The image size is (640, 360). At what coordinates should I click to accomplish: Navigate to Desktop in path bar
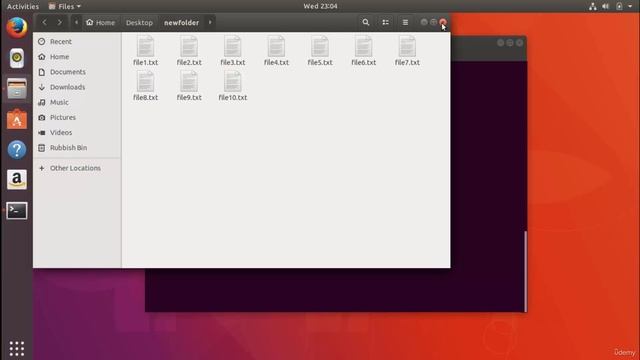[139, 22]
